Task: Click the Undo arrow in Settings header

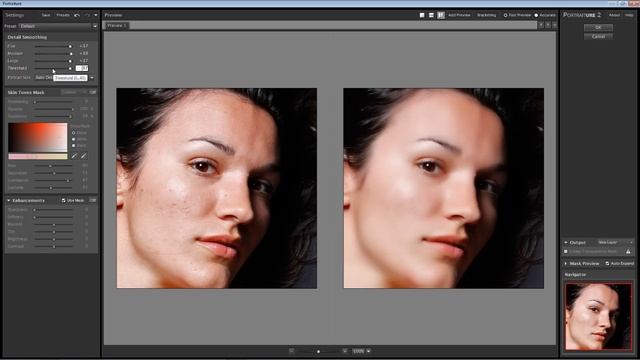Action: pos(77,15)
